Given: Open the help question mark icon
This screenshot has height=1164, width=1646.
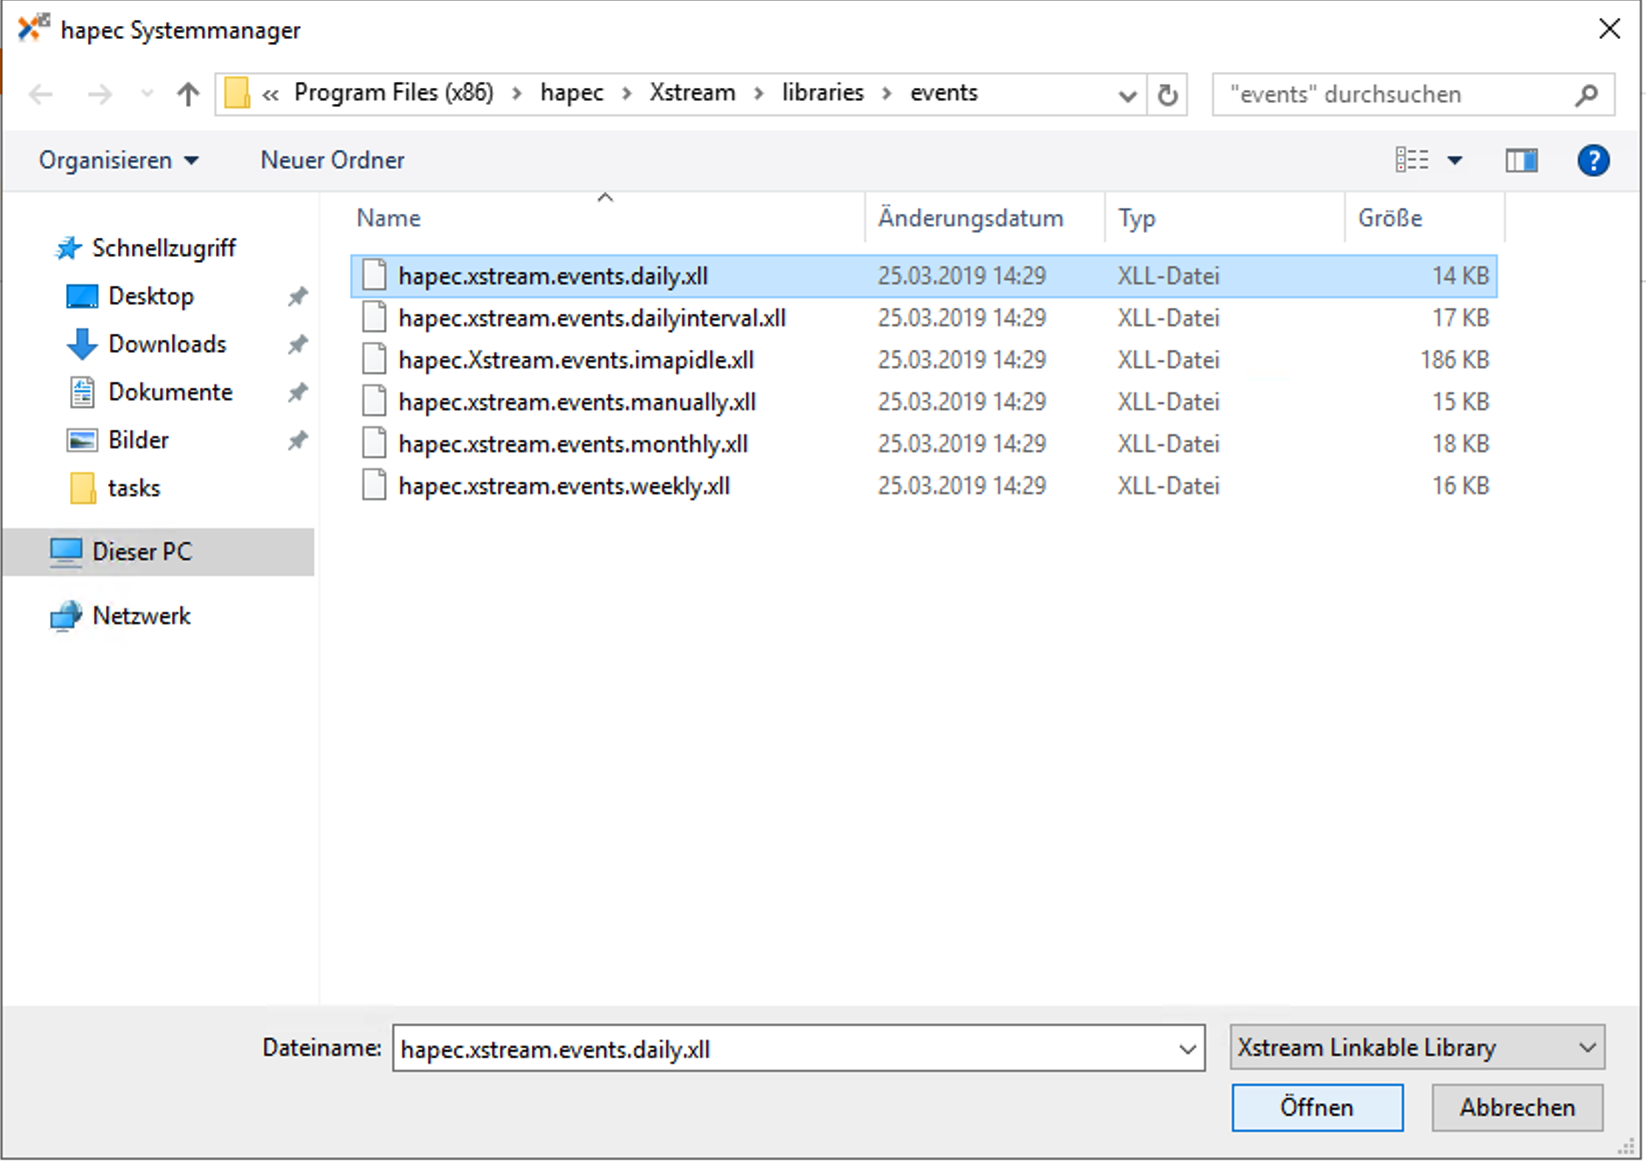Looking at the screenshot, I should 1592,160.
